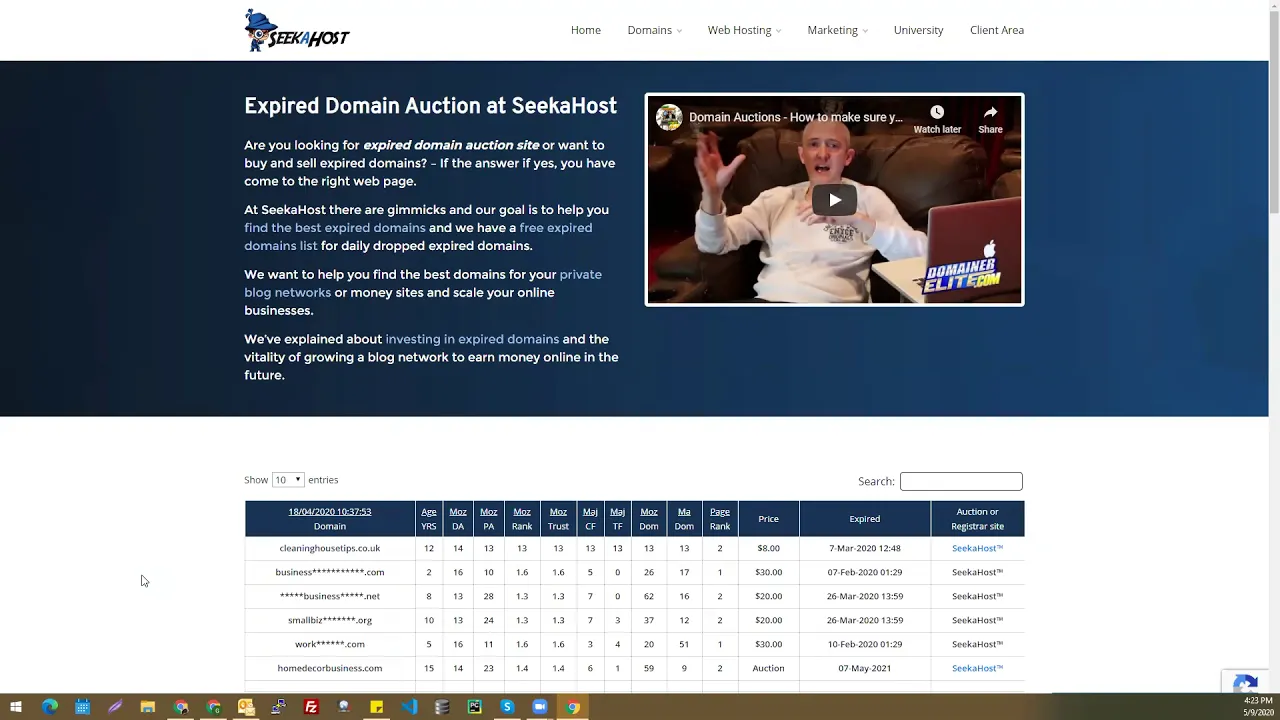This screenshot has width=1280, height=720.
Task: Sort by Moz Trust column
Action: (558, 518)
